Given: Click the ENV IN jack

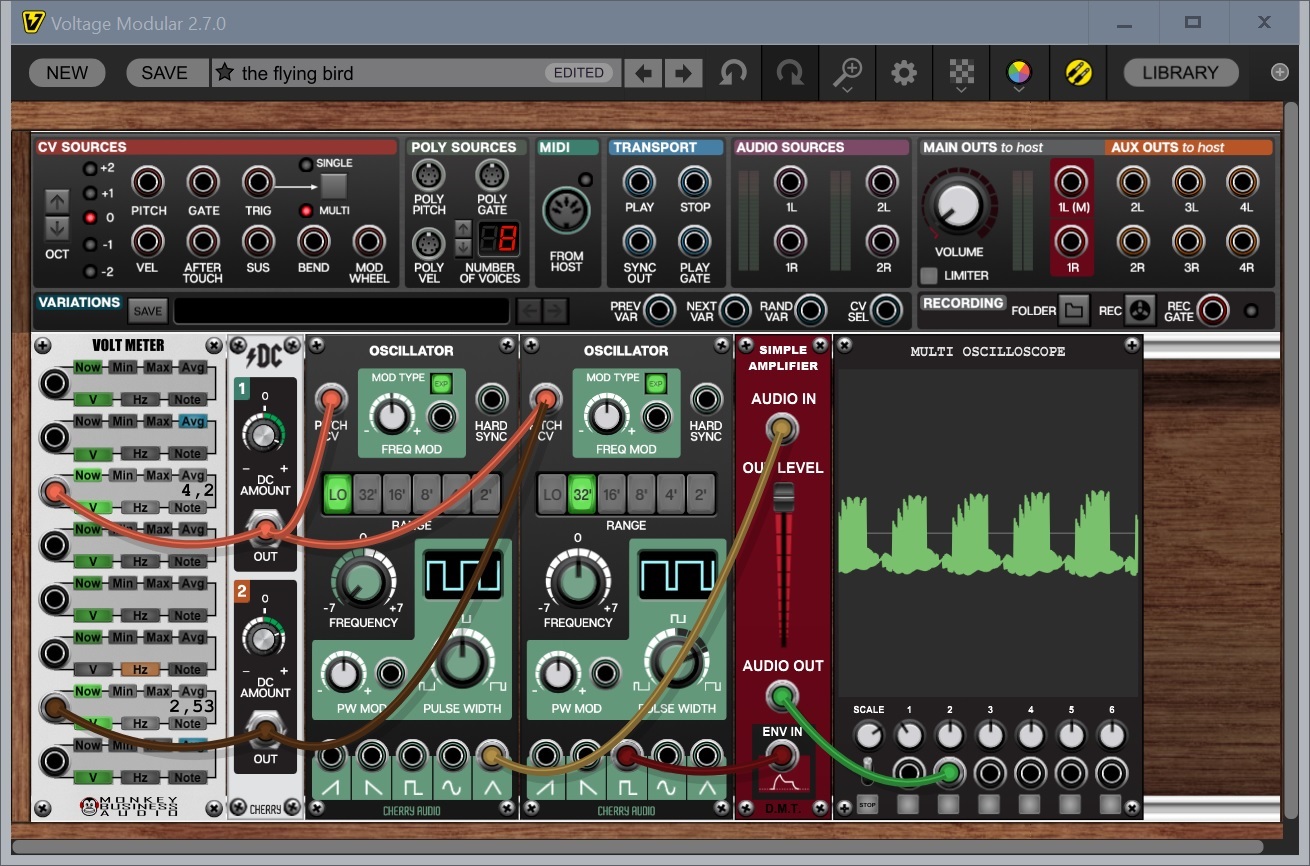Looking at the screenshot, I should click(x=783, y=753).
